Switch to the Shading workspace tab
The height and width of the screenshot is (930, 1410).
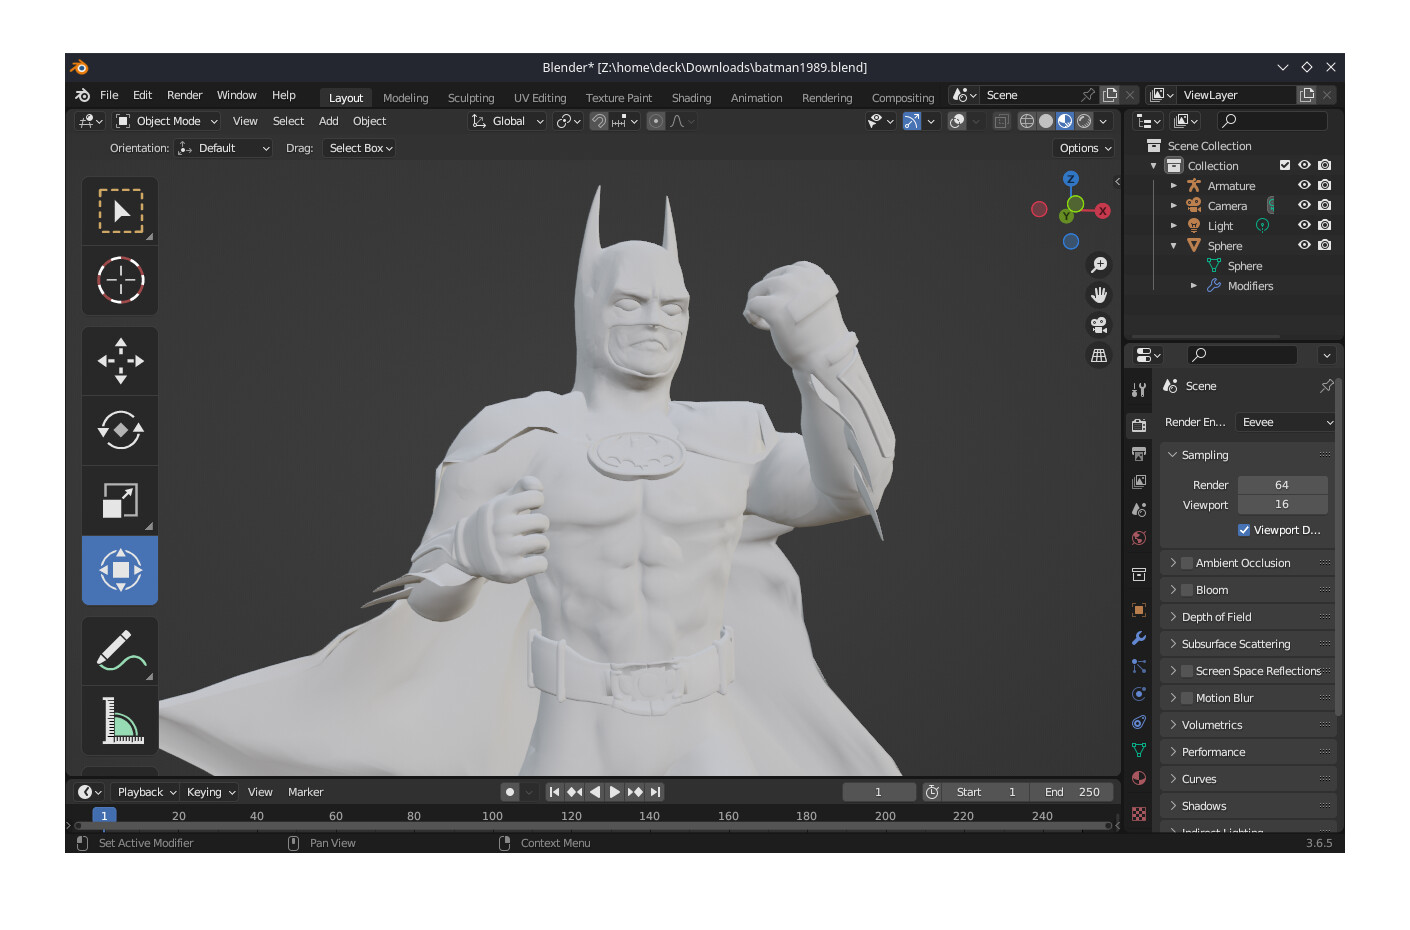[691, 98]
